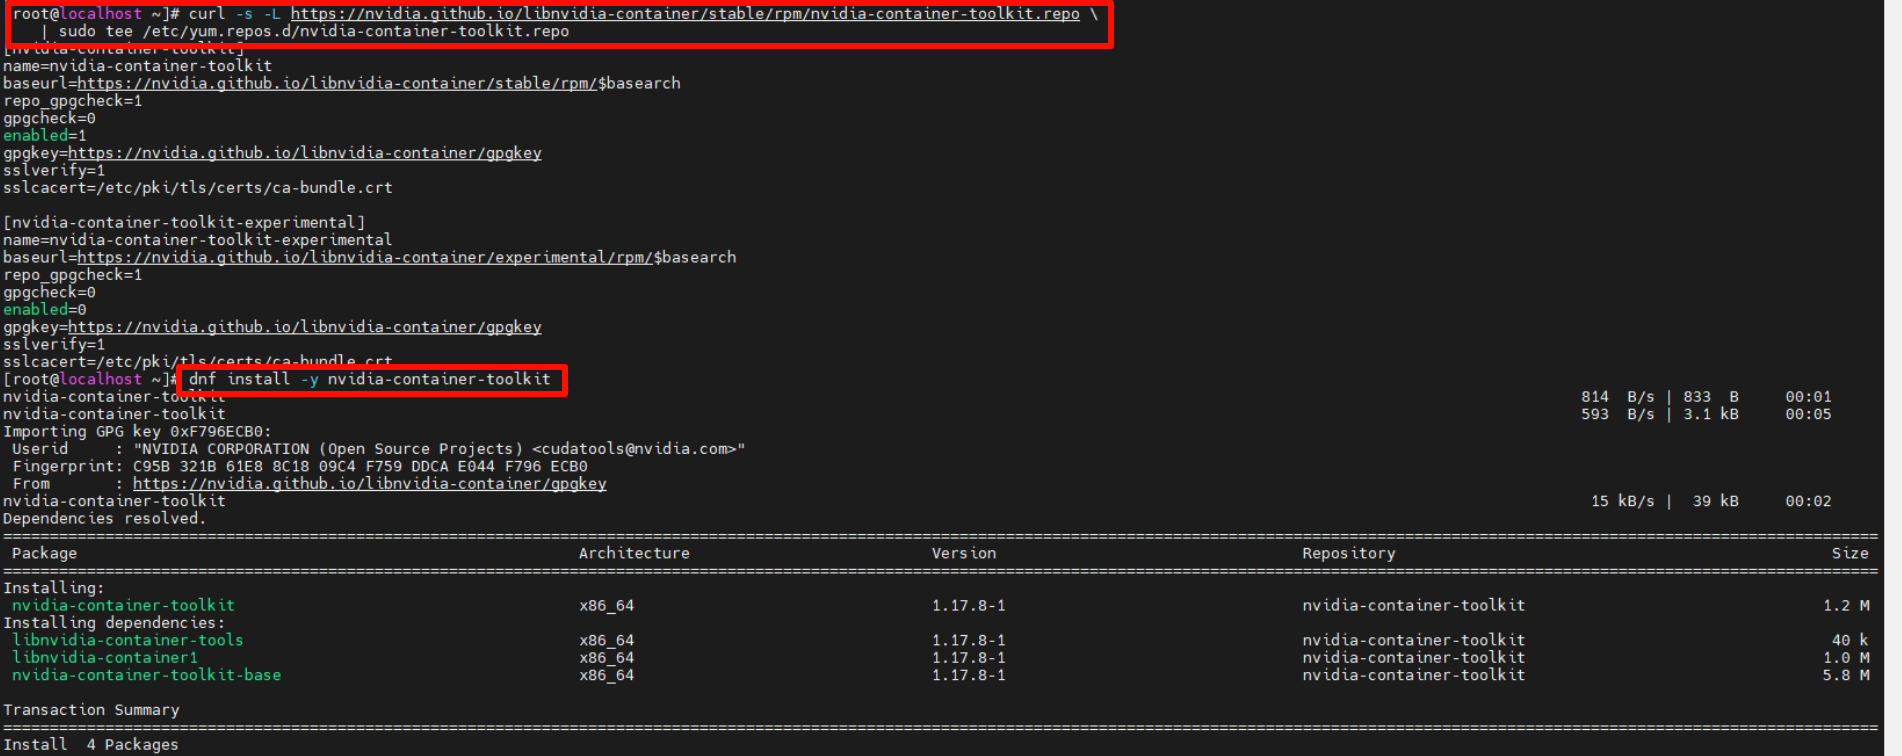Viewport: 1902px width, 756px height.
Task: Click the '00:02' elapsed time
Action: pyautogui.click(x=1808, y=501)
